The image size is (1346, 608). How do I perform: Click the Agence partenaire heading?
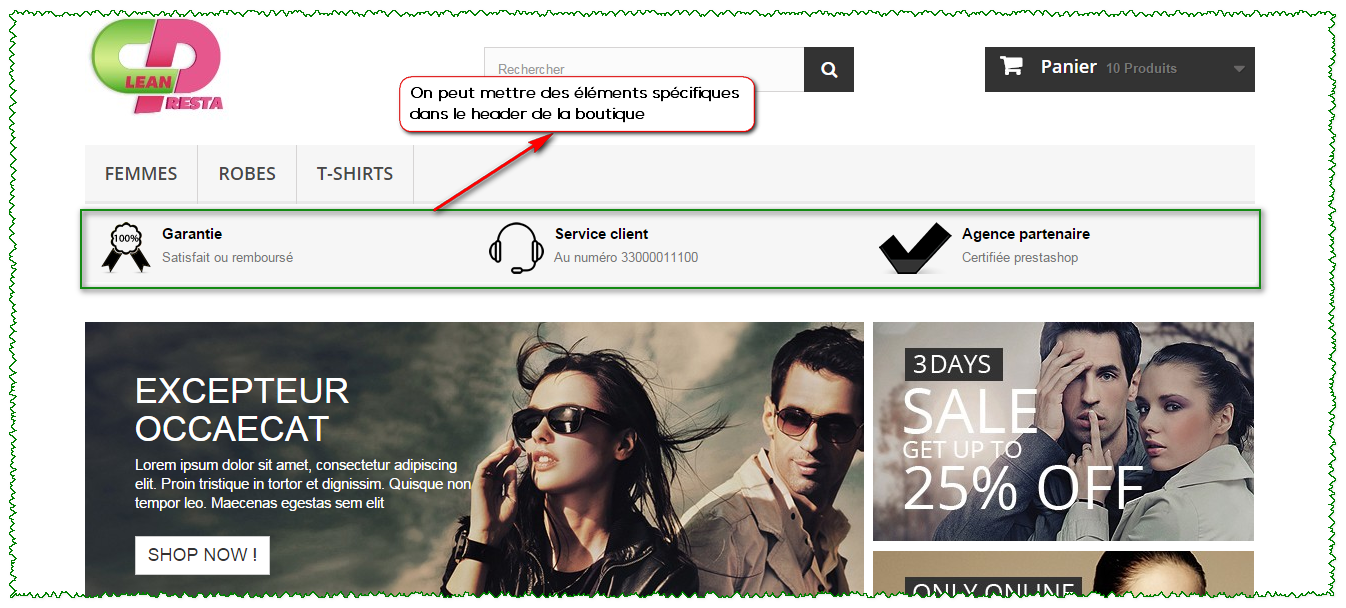[x=1026, y=234]
